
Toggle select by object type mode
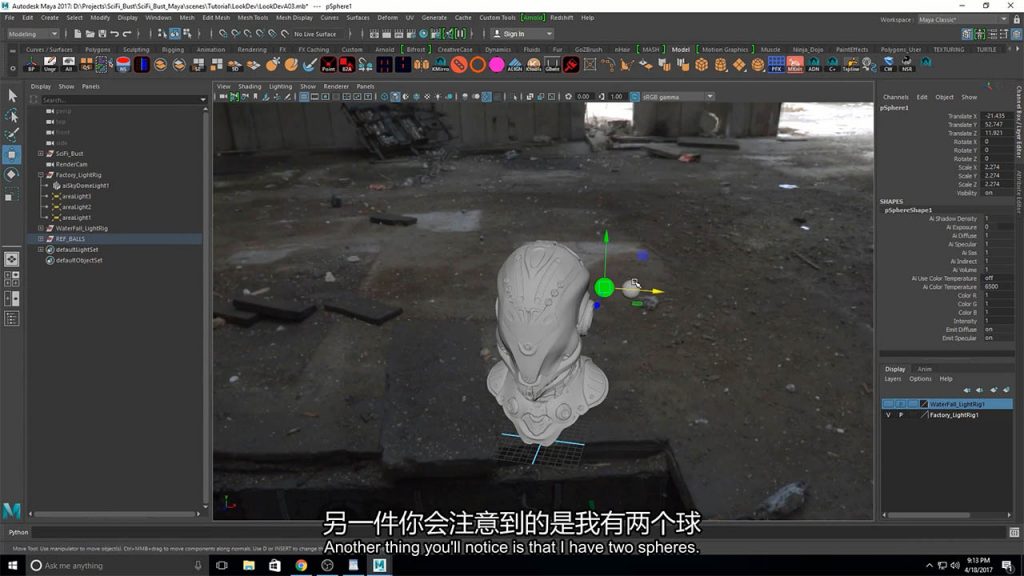[175, 34]
